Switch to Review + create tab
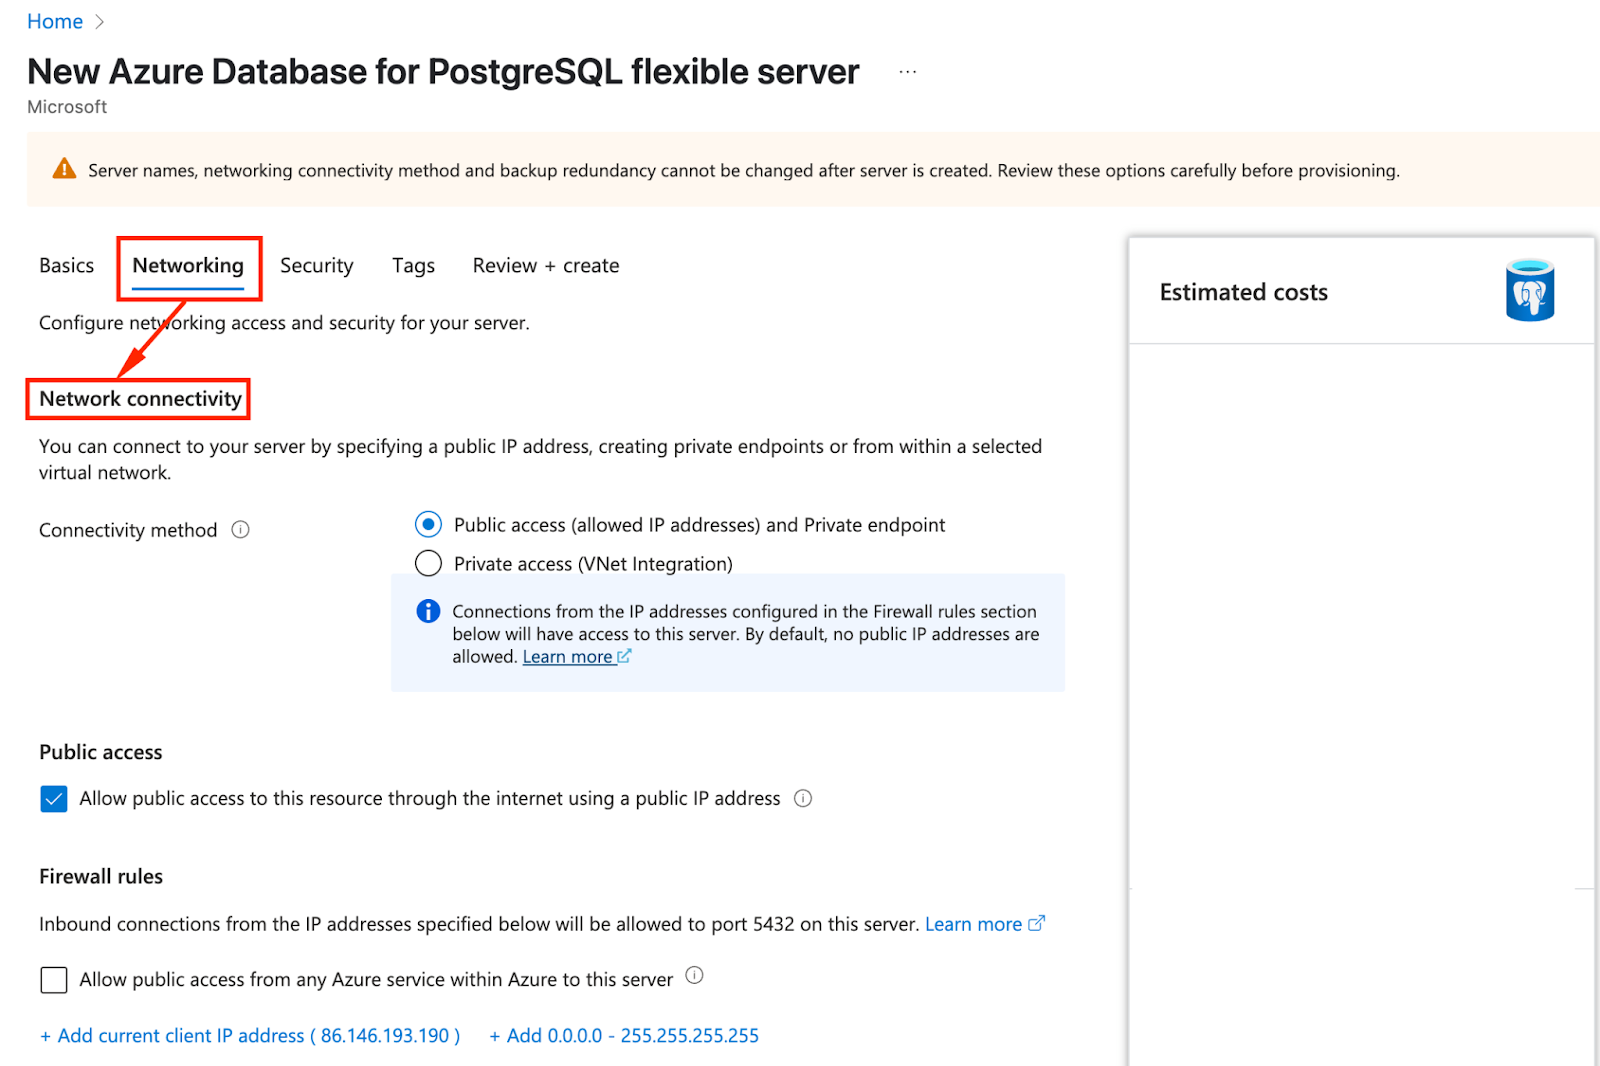 (x=546, y=266)
